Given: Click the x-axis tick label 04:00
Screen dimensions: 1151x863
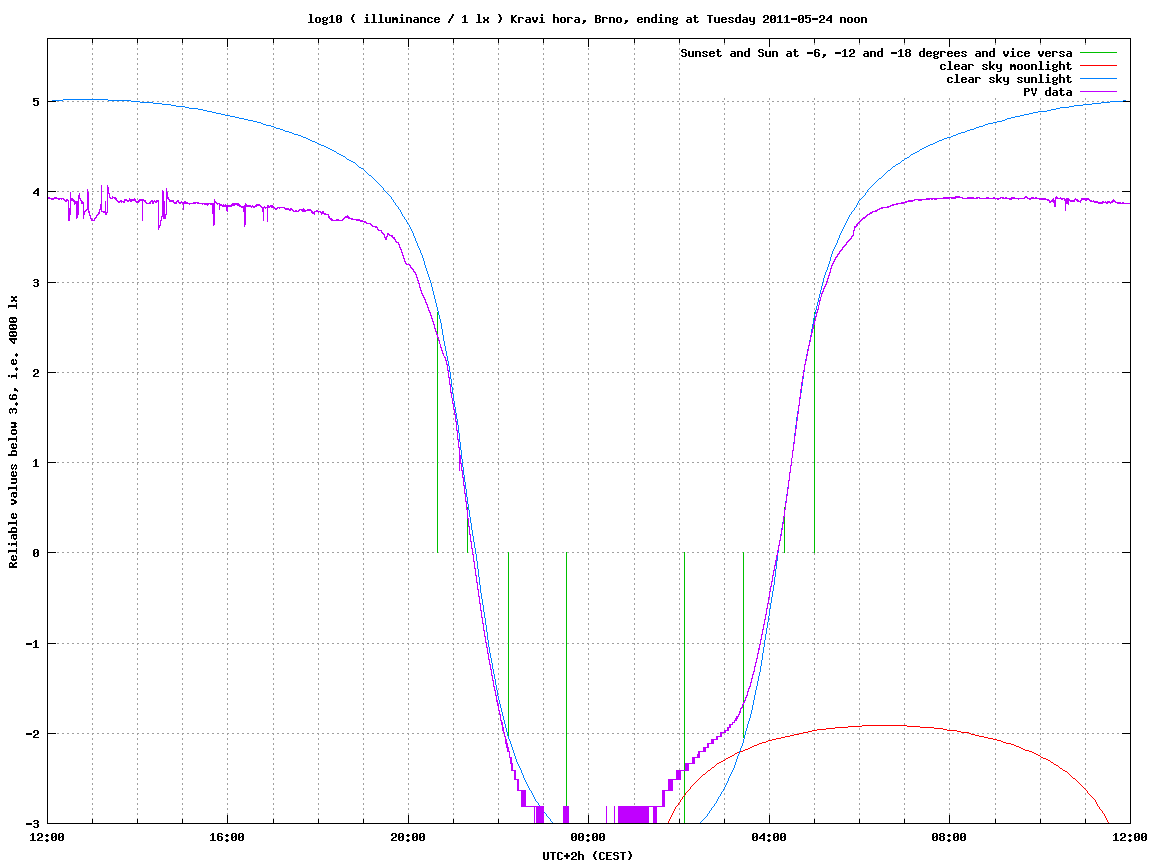Looking at the screenshot, I should [769, 837].
